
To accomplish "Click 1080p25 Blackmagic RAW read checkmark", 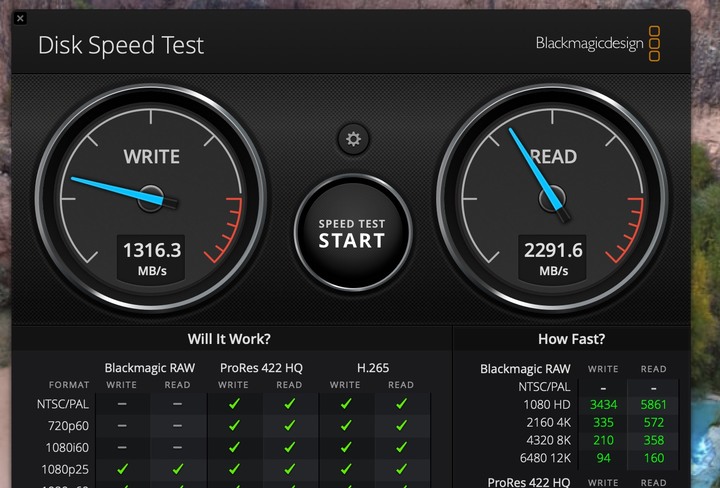I will point(178,469).
